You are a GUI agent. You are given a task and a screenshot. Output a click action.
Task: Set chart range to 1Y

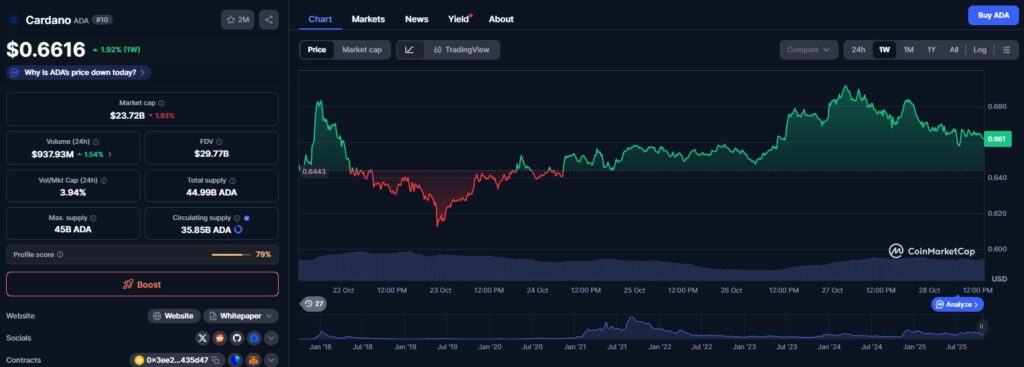pos(931,50)
